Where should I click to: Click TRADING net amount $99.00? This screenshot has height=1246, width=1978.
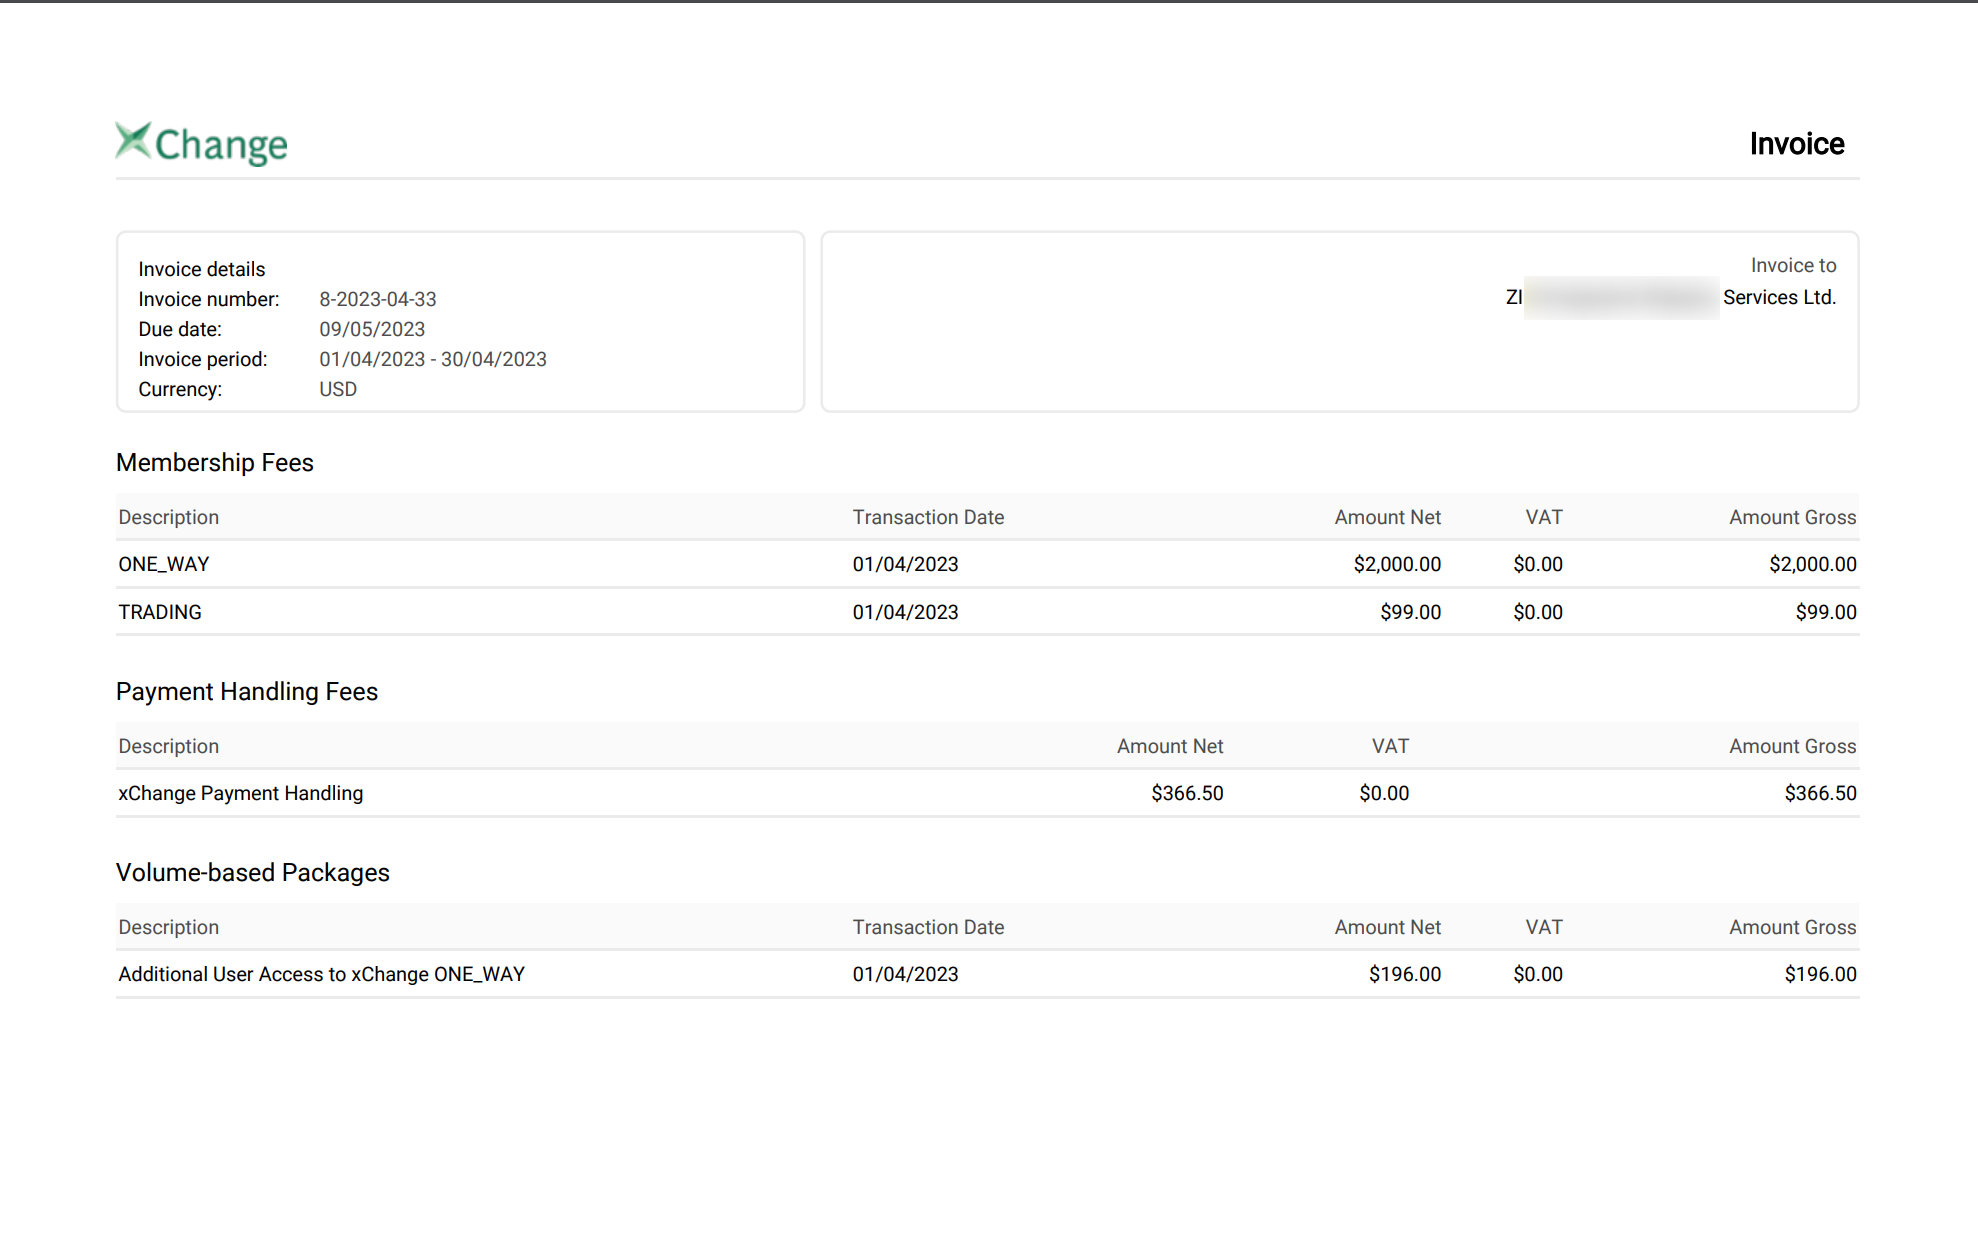tap(1410, 612)
